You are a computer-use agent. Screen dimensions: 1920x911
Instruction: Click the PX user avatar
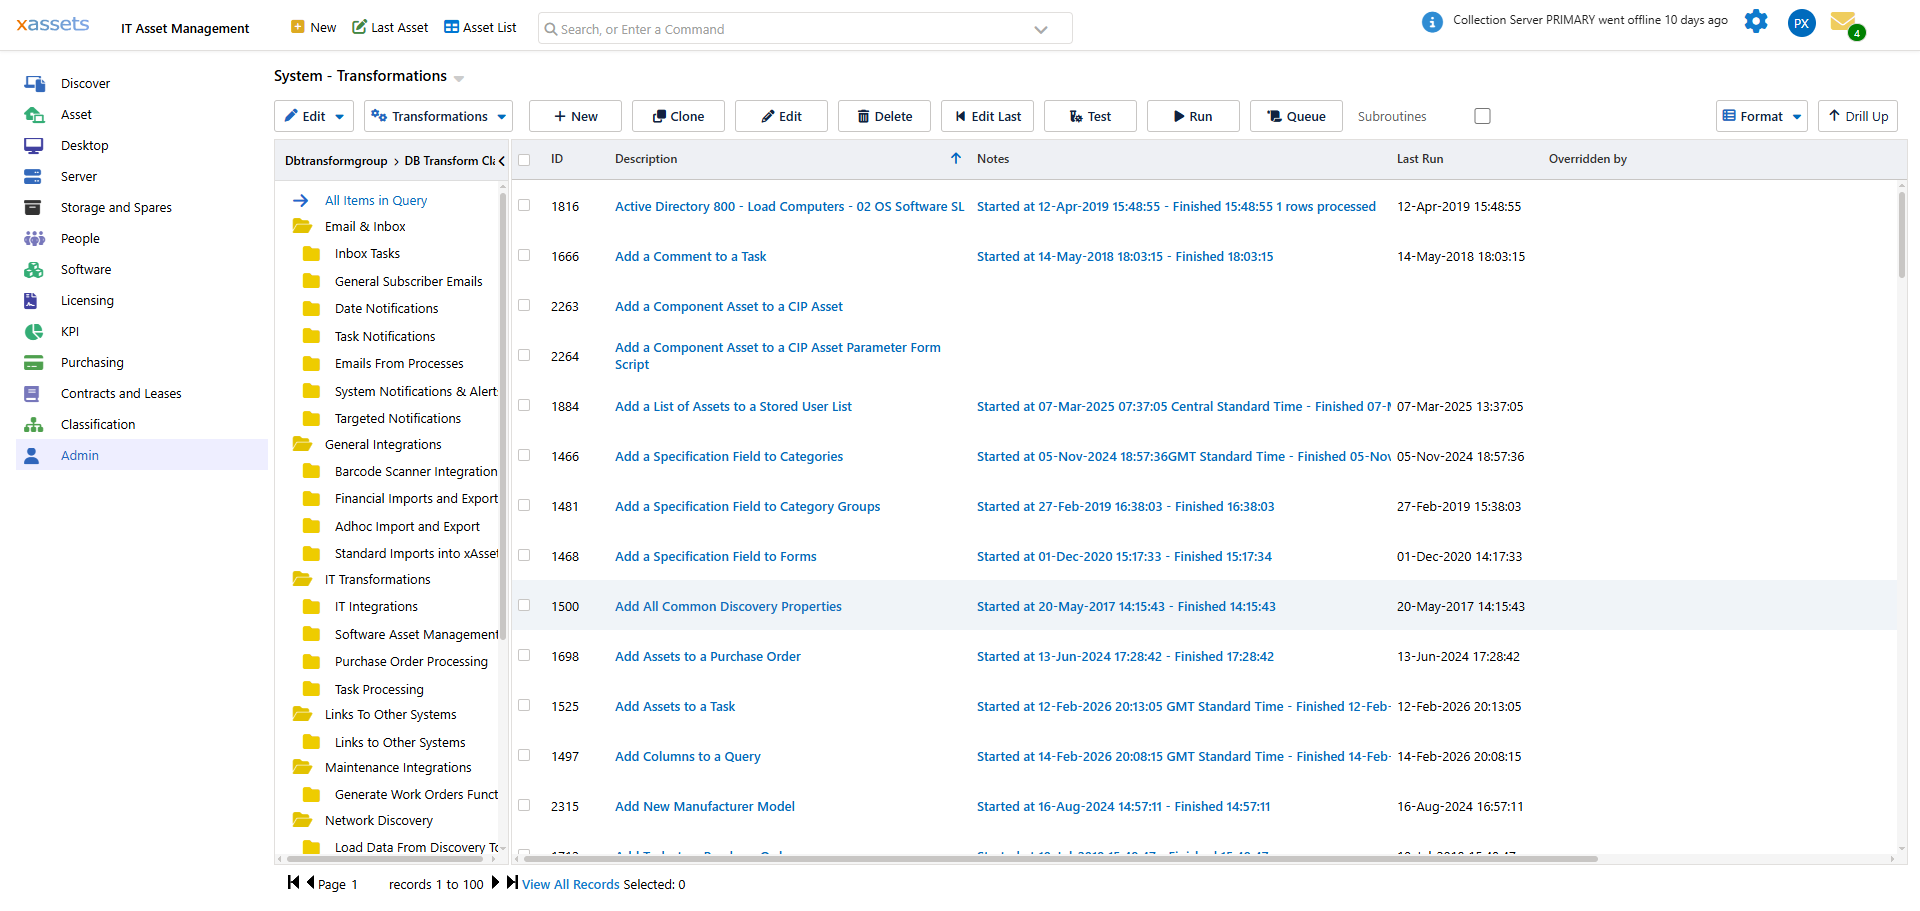[1801, 23]
